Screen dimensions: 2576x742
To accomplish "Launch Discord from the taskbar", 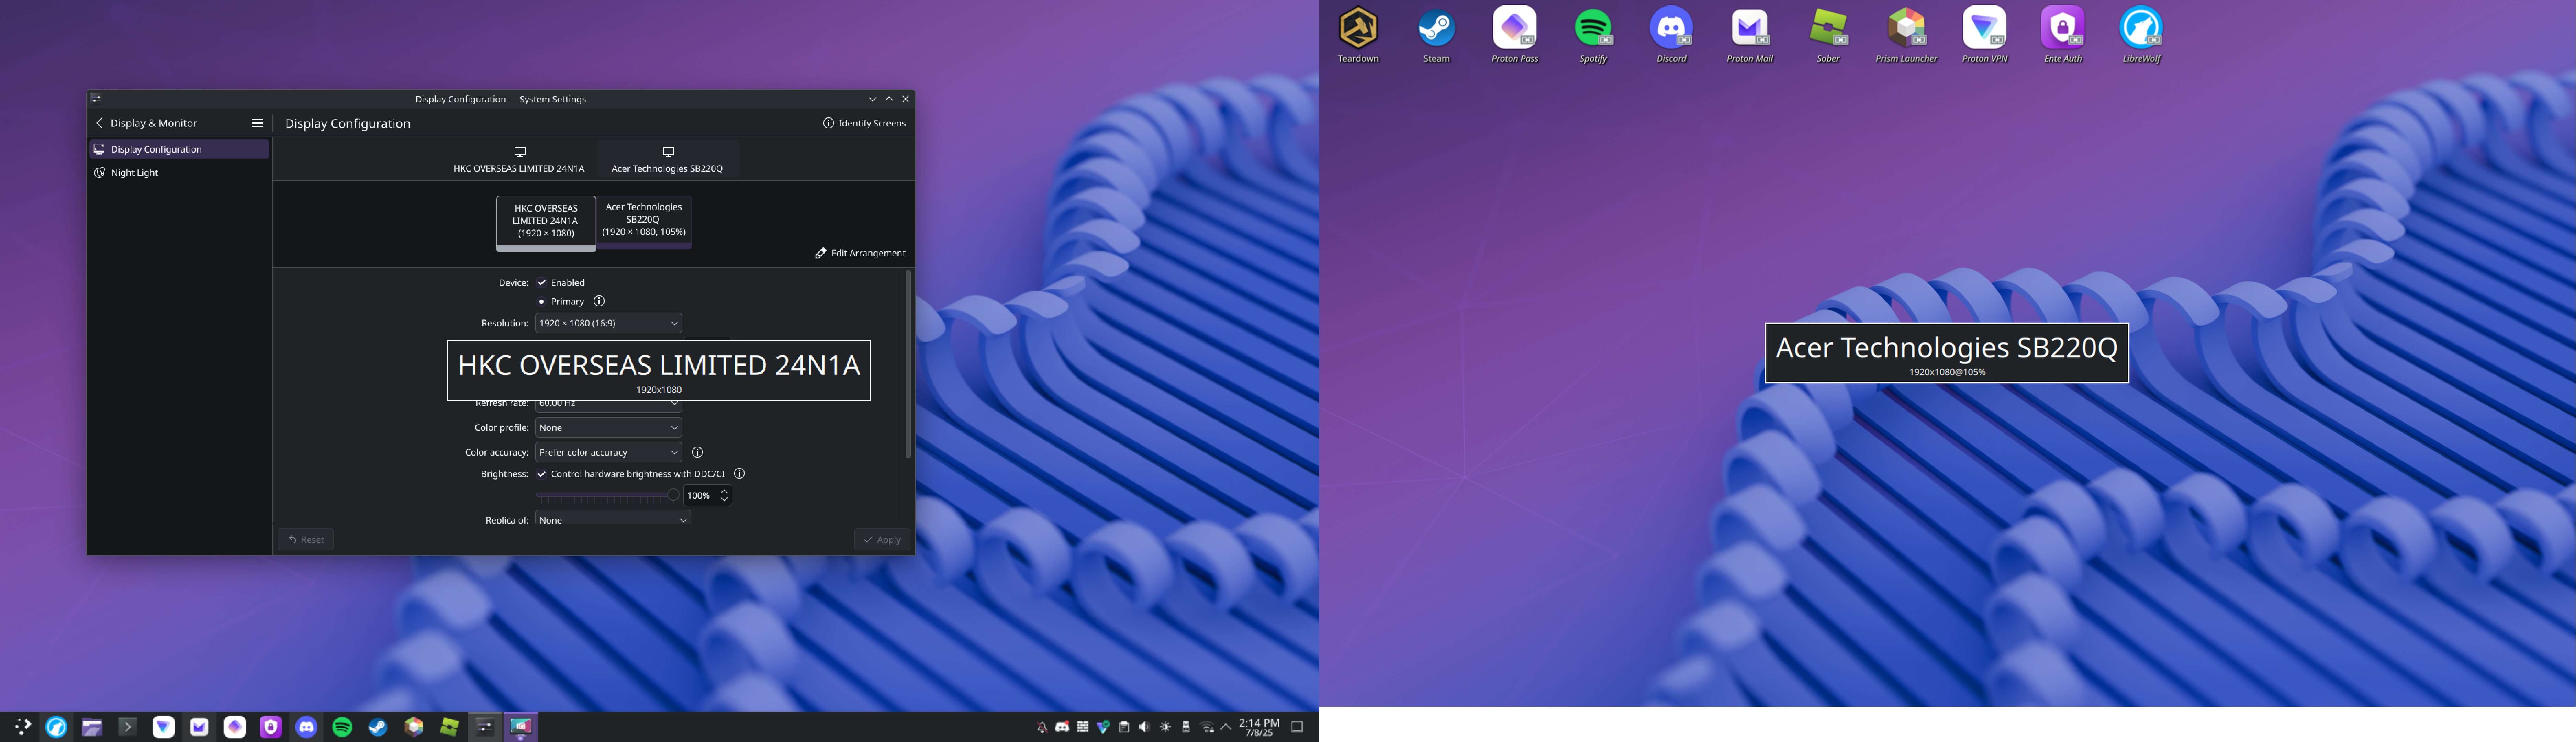I will coord(306,727).
